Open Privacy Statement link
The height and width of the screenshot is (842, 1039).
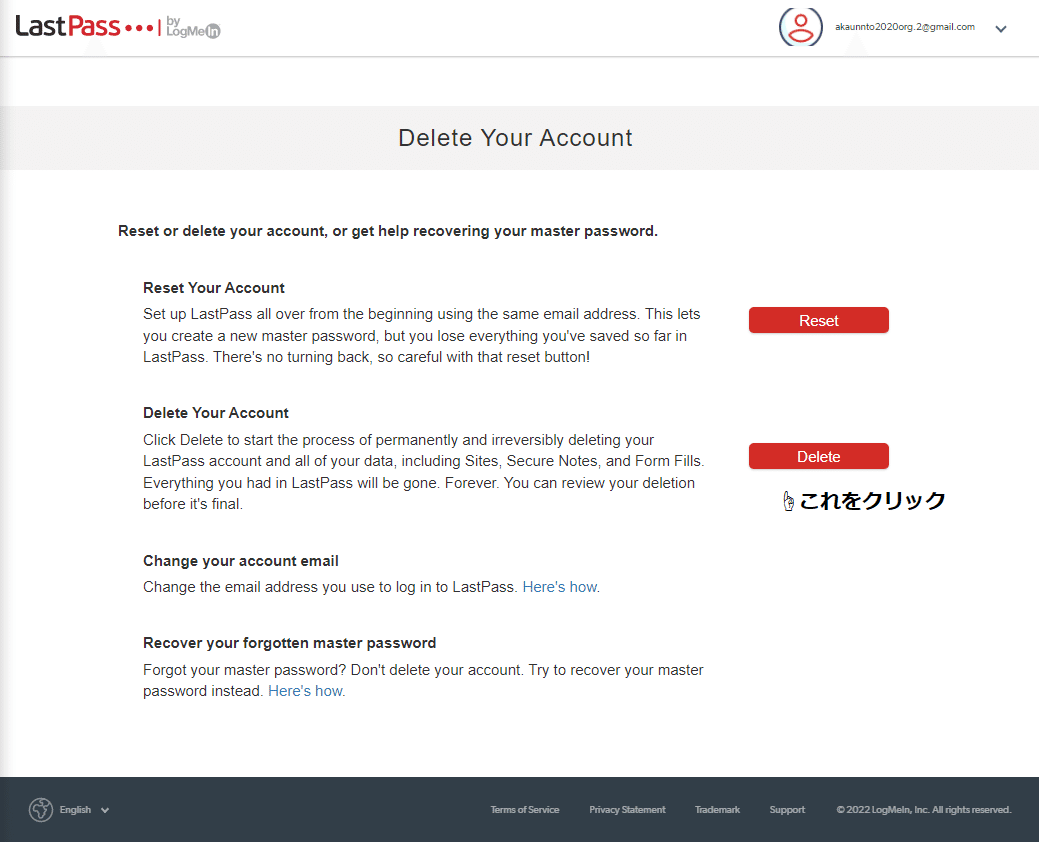point(628,810)
